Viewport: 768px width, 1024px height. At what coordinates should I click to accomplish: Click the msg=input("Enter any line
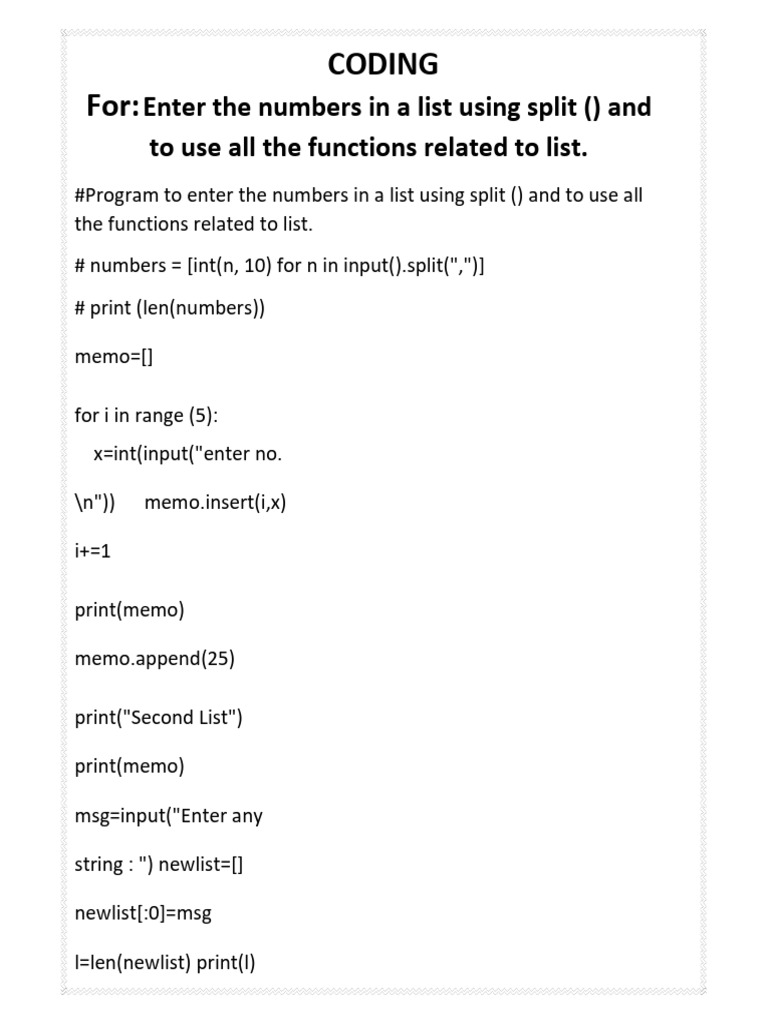[x=168, y=815]
